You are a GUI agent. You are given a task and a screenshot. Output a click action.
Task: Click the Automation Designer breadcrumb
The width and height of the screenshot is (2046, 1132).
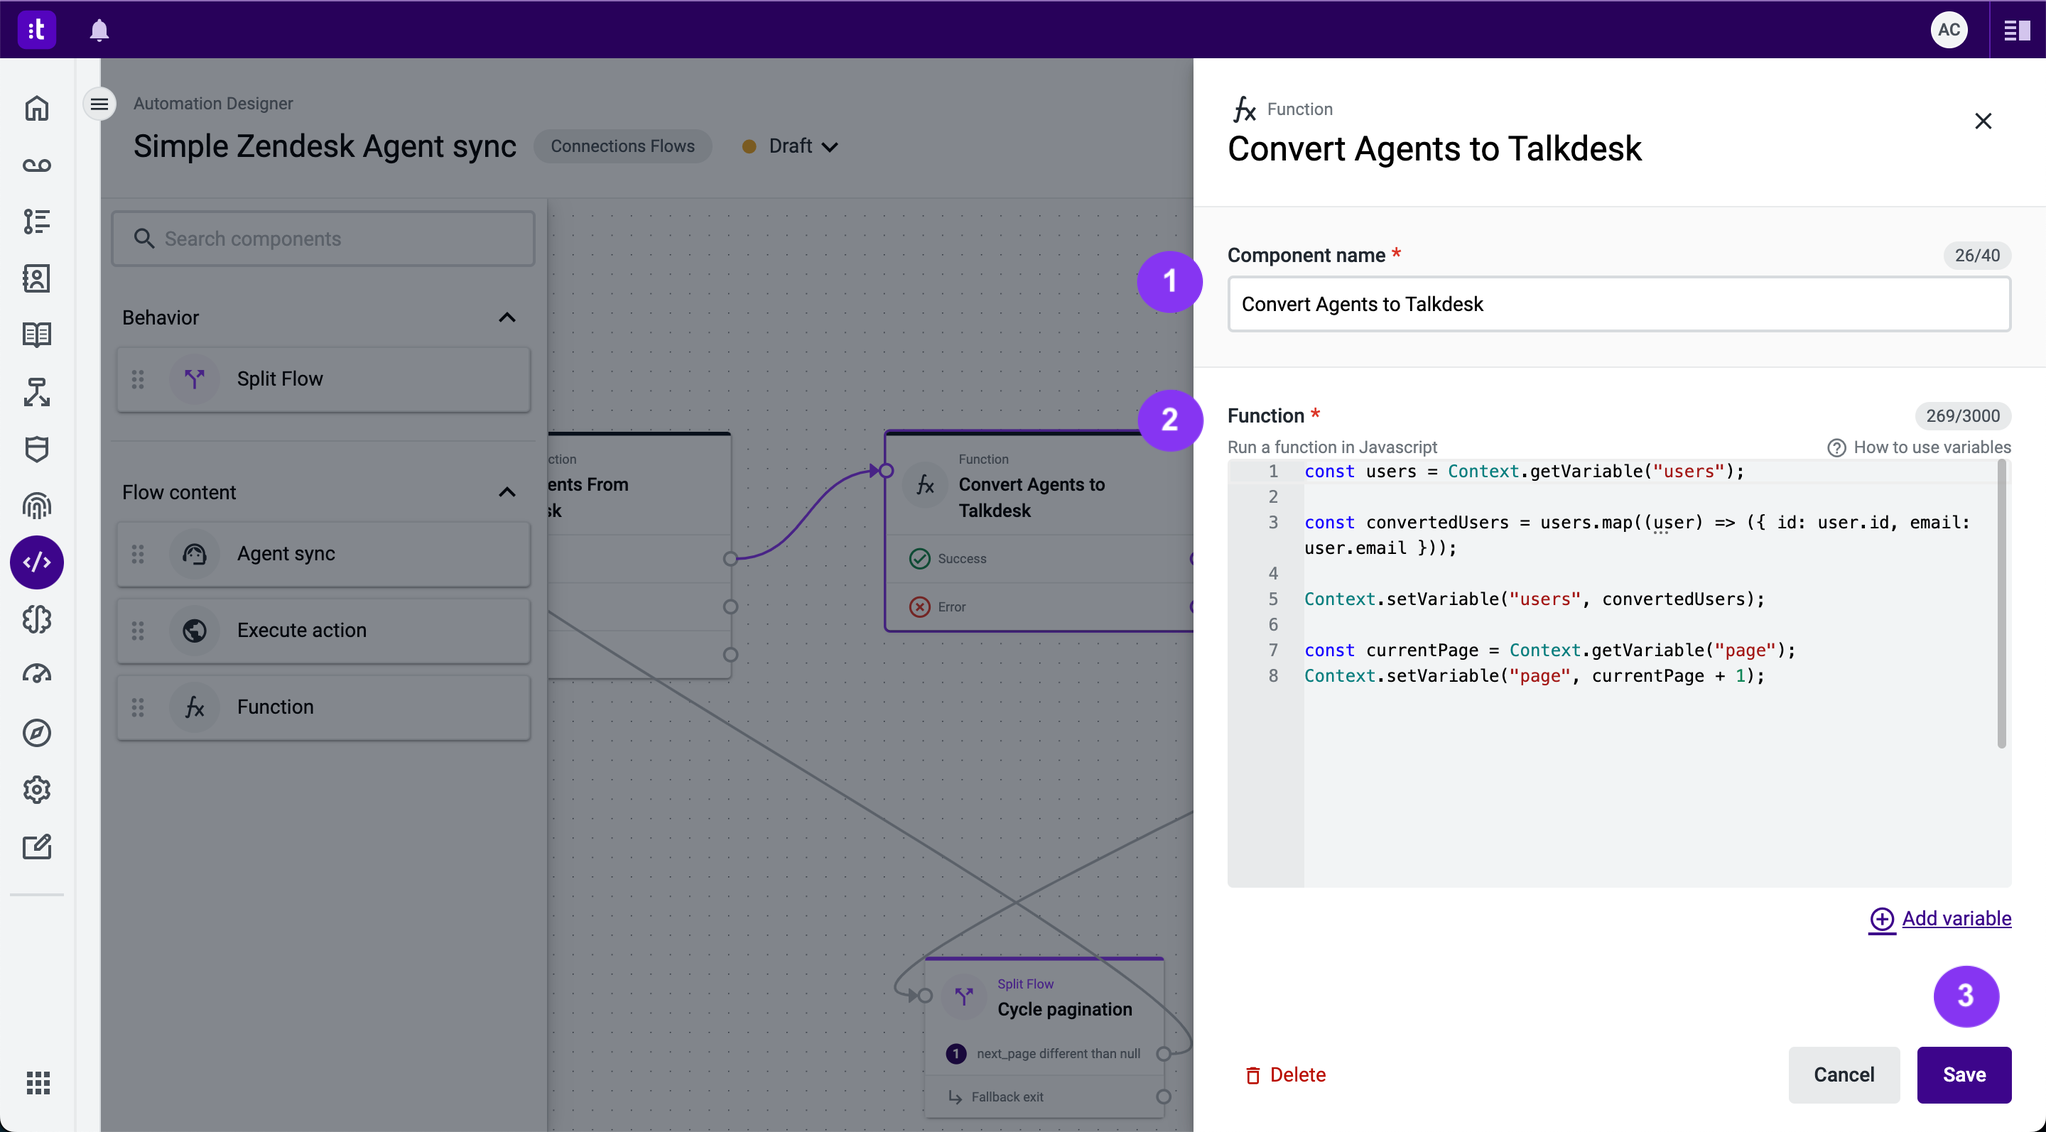pyautogui.click(x=213, y=103)
